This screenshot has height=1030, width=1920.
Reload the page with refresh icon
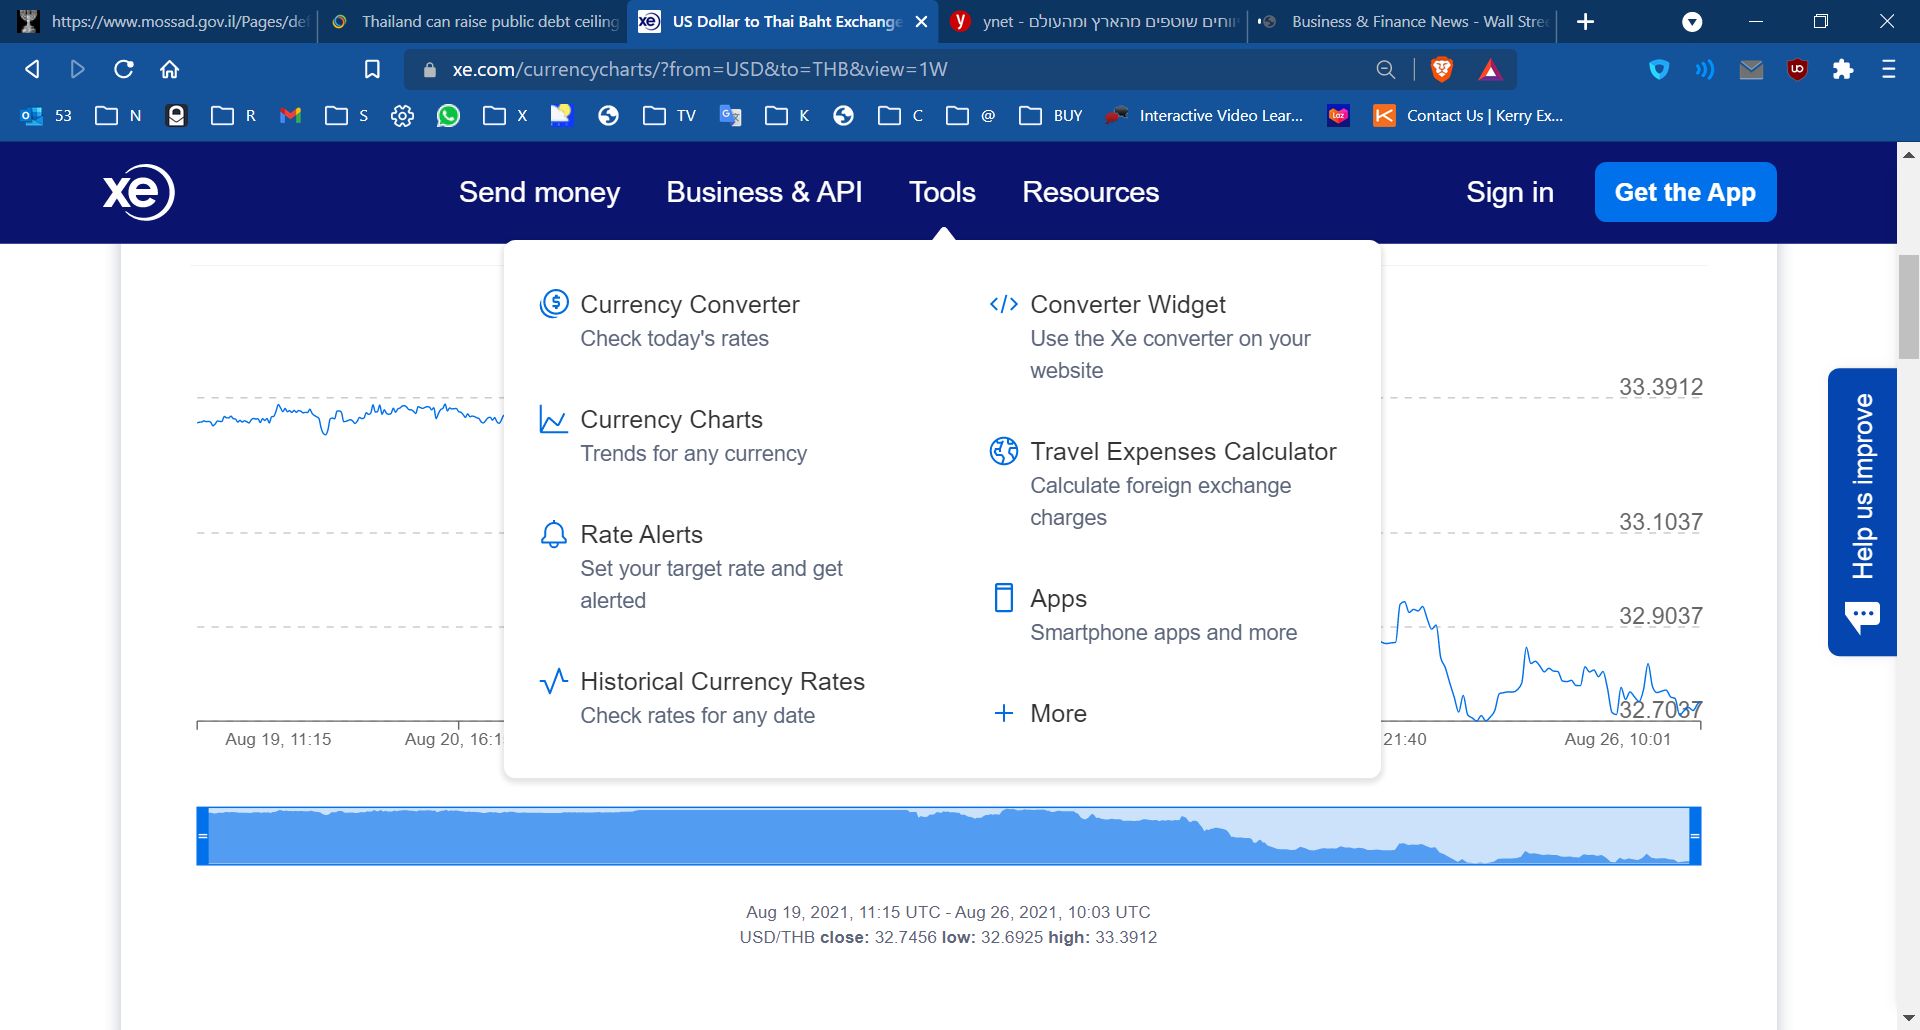124,69
